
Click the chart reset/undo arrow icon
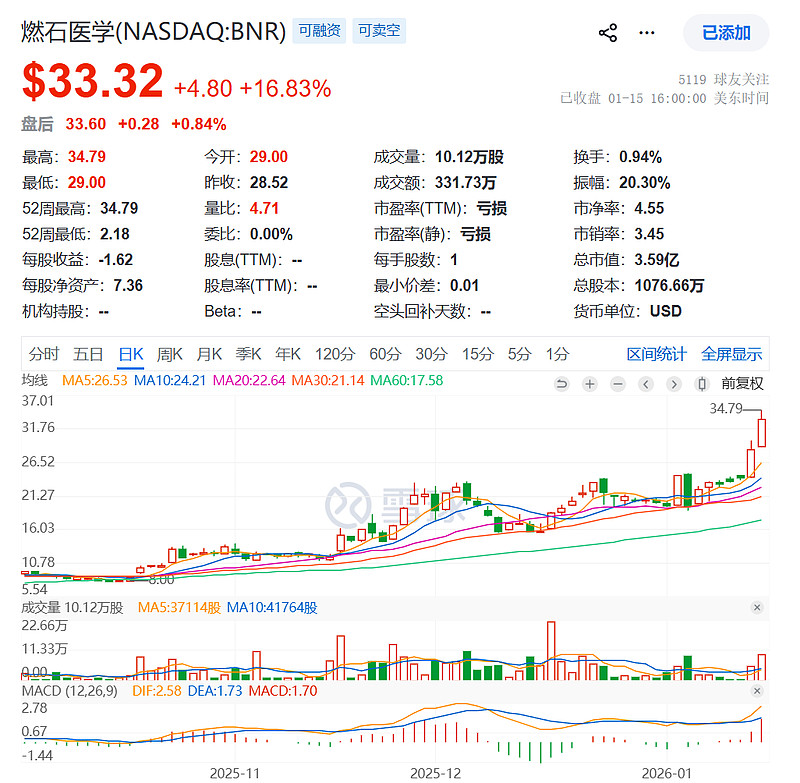tap(562, 384)
